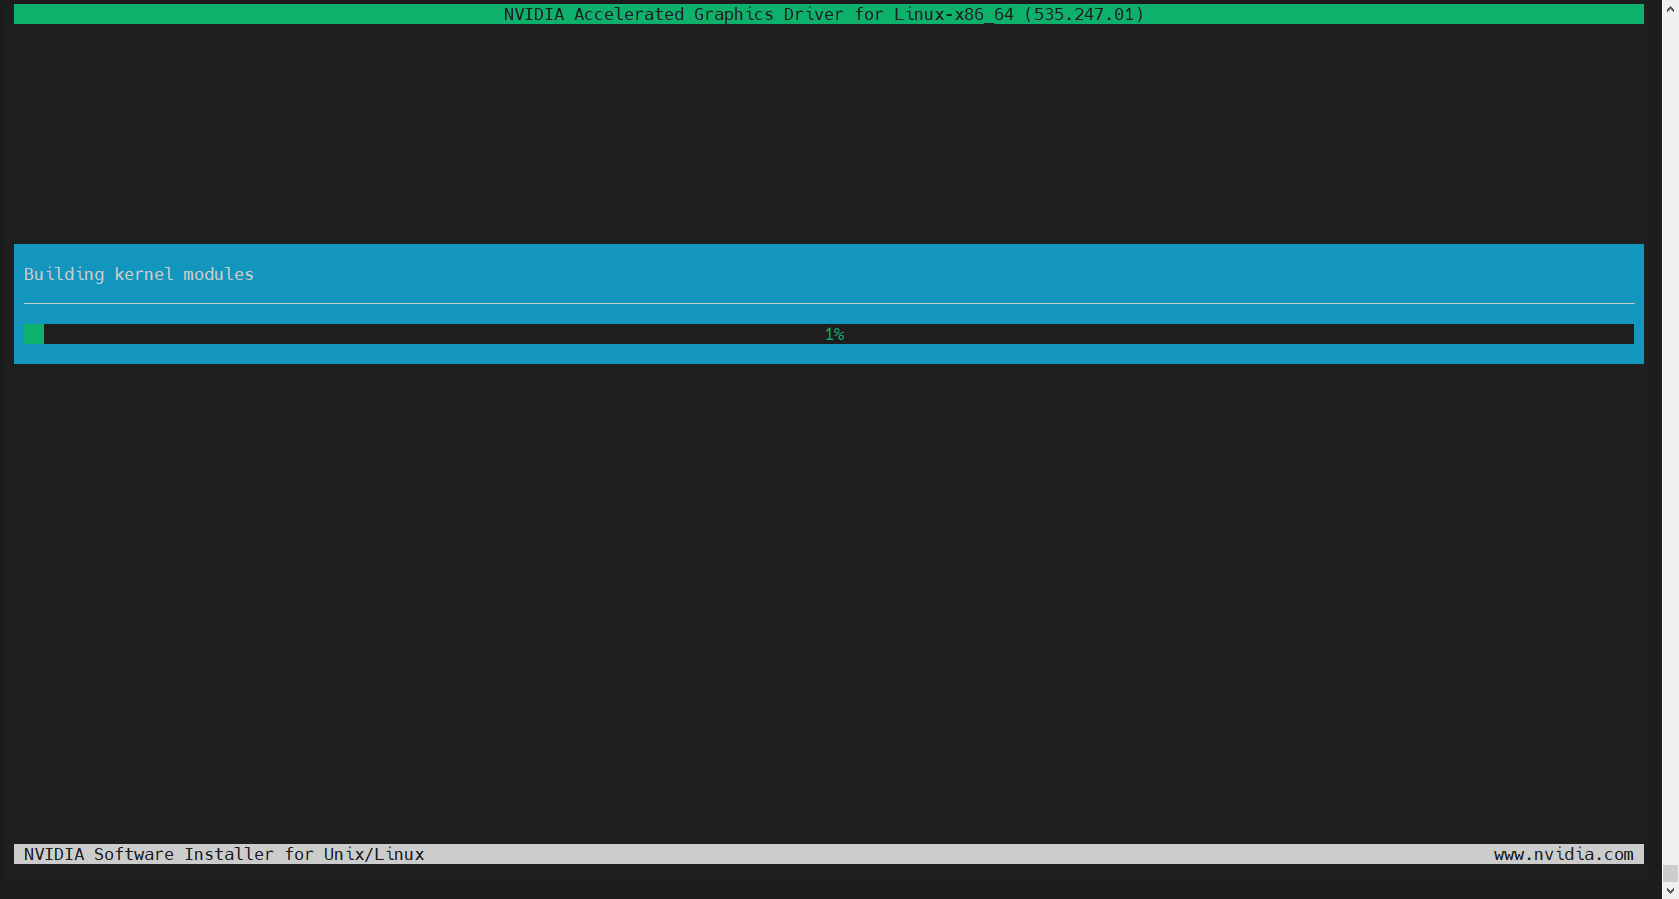Click the empty terminal area below progress panel

pyautogui.click(x=828, y=600)
